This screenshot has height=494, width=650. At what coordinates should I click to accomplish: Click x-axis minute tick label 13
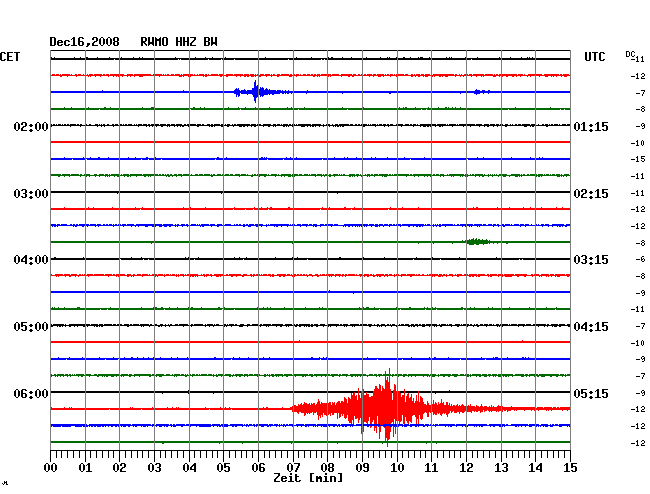[501, 467]
